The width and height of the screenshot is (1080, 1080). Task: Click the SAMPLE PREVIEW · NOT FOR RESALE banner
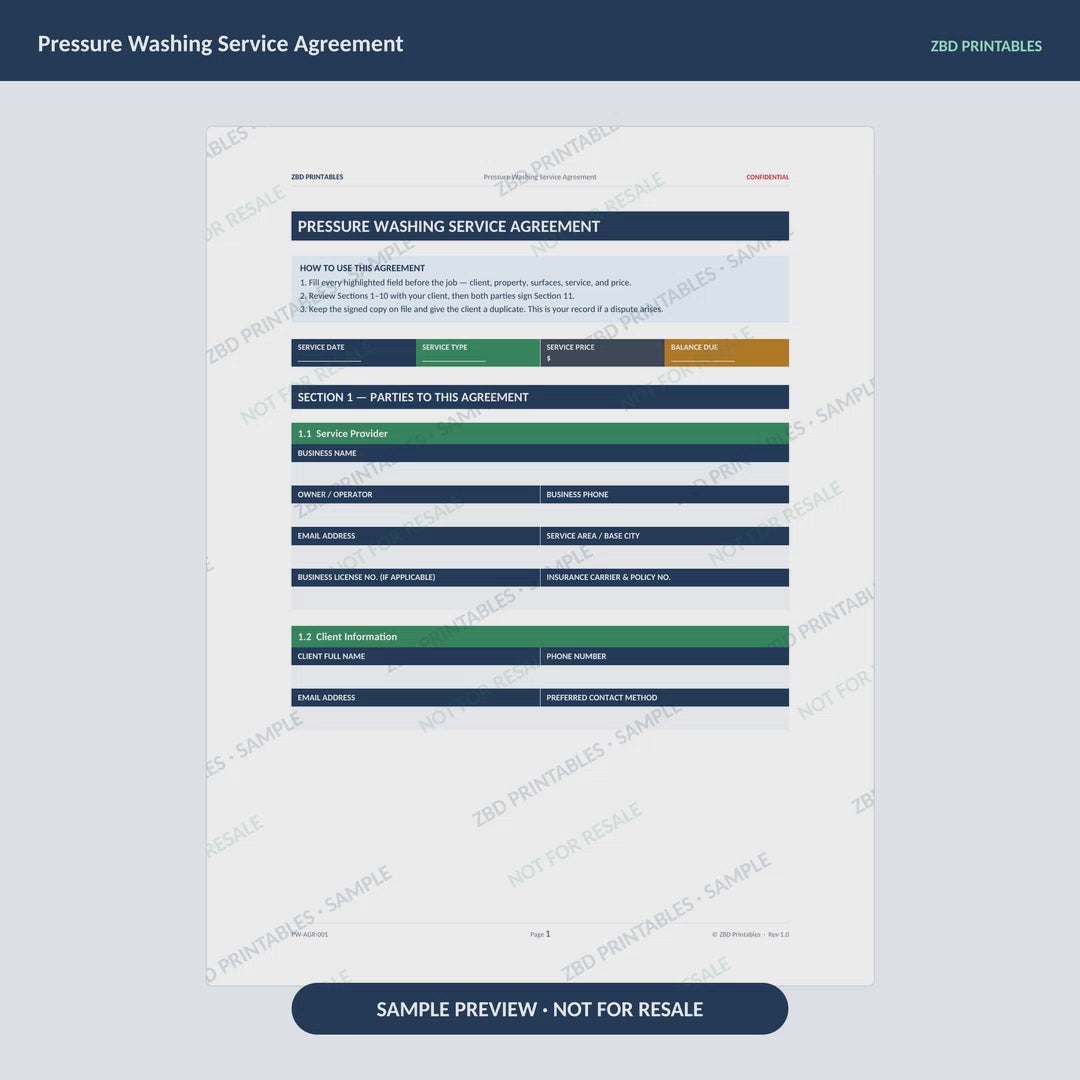539,1008
